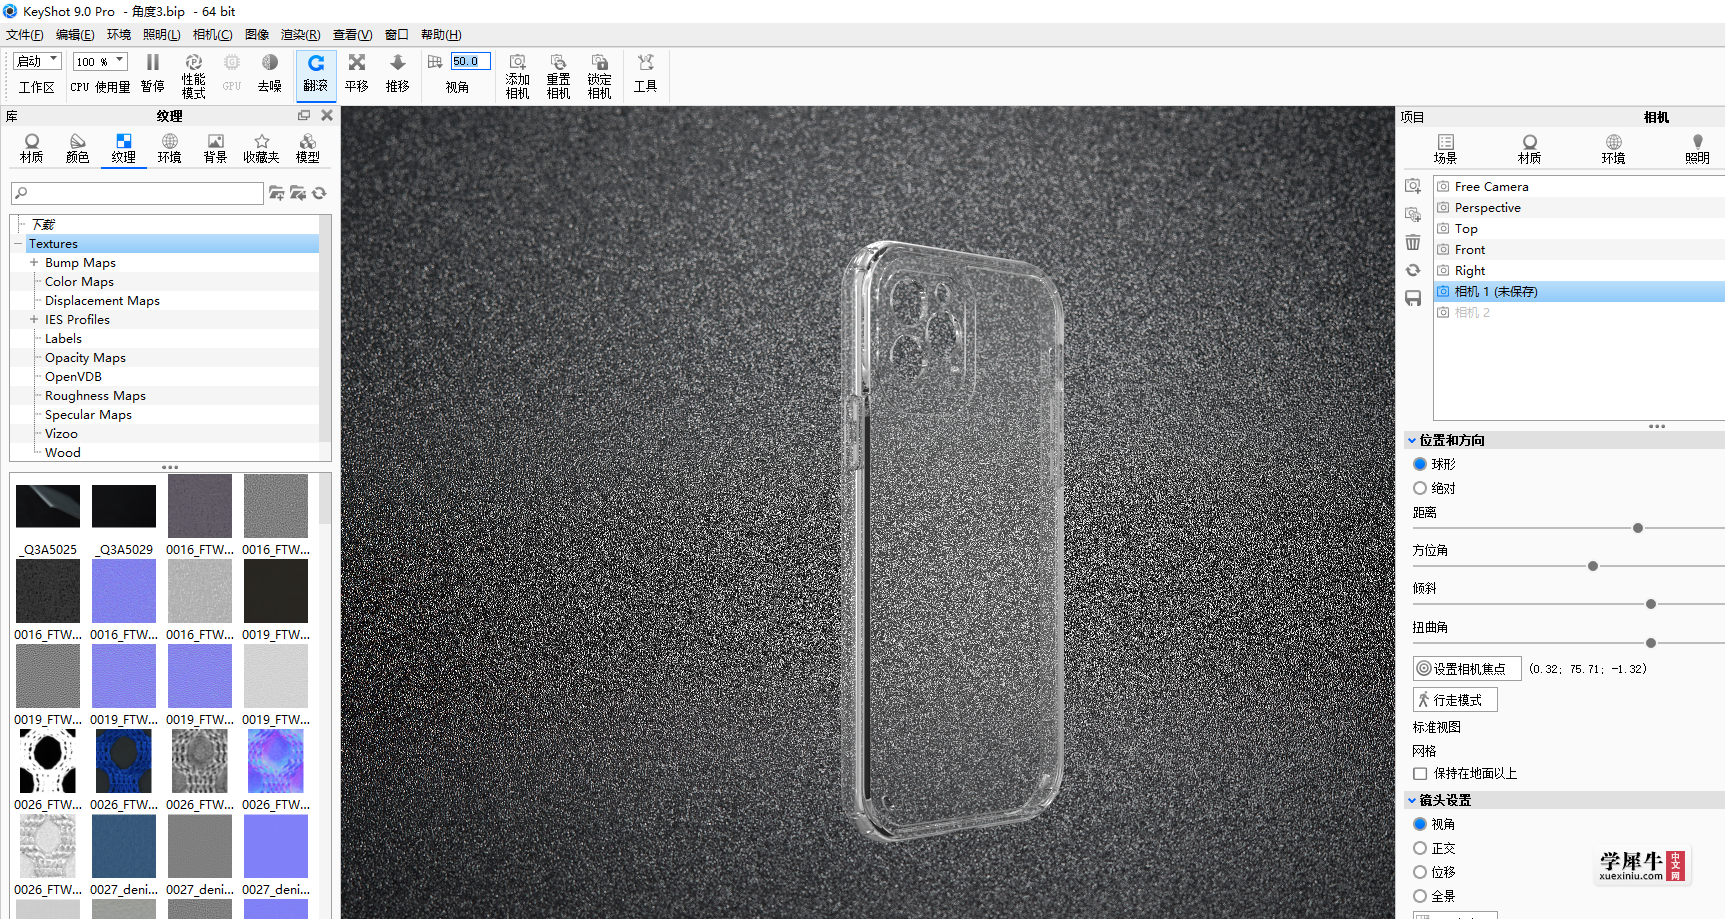Open the 帮助(H) menu
Viewport: 1725px width, 919px height.
(x=441, y=35)
